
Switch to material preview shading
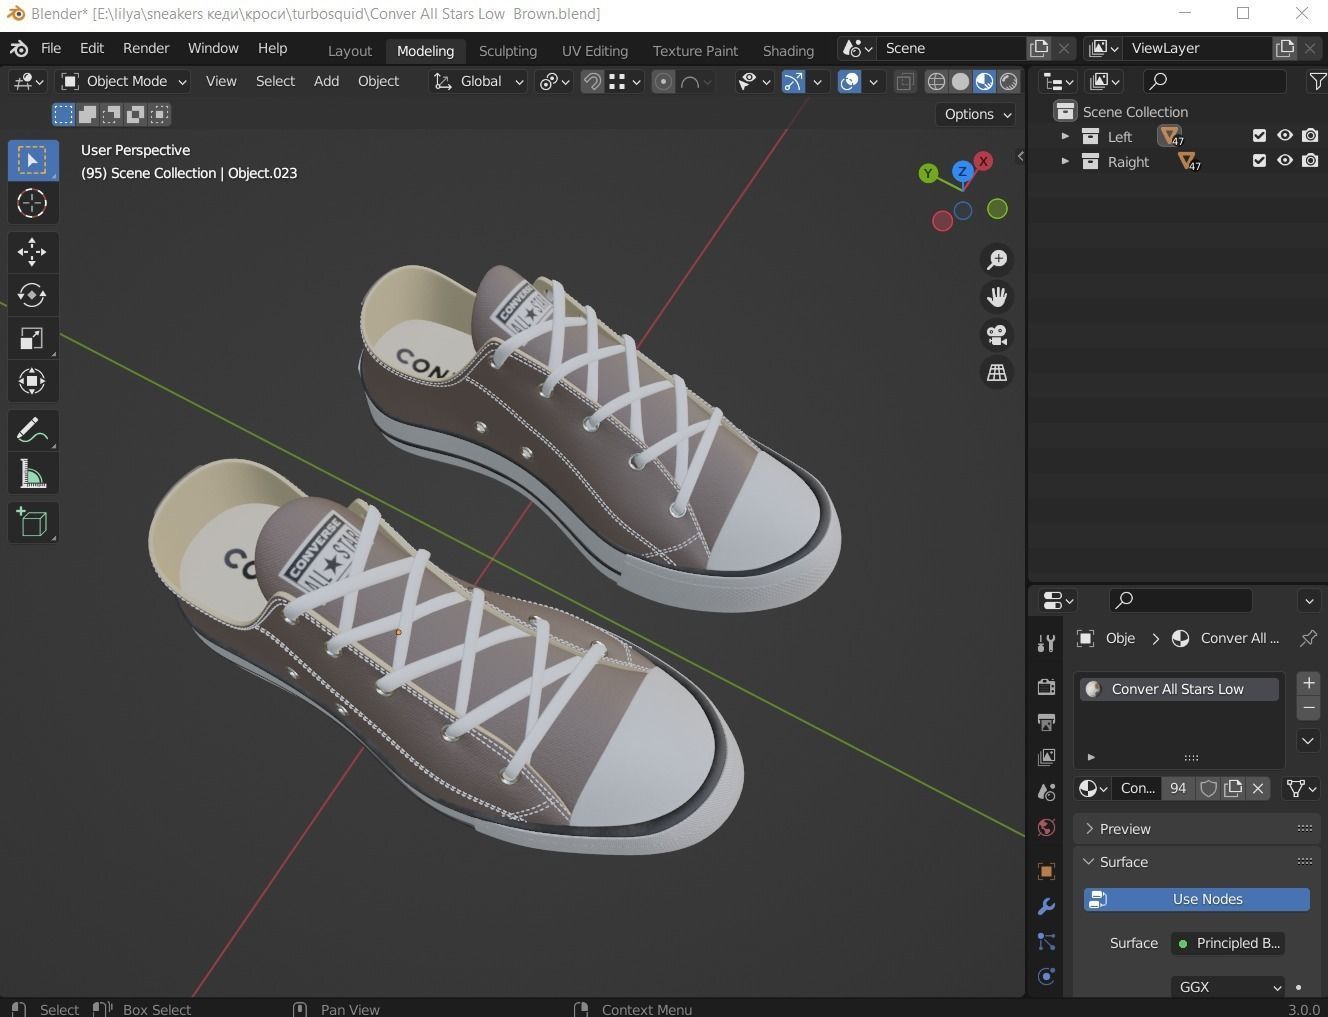coord(984,82)
